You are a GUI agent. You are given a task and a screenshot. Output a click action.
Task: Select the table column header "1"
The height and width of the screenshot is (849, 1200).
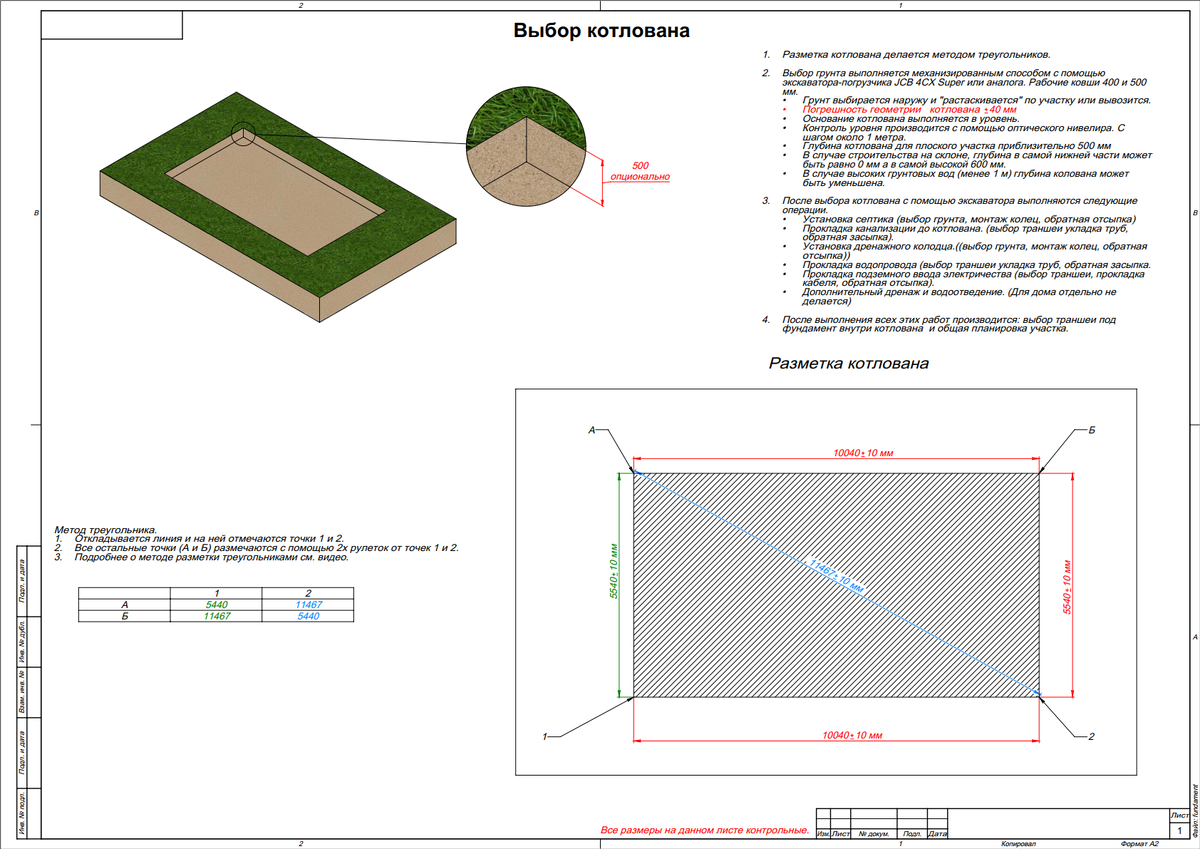[217, 594]
